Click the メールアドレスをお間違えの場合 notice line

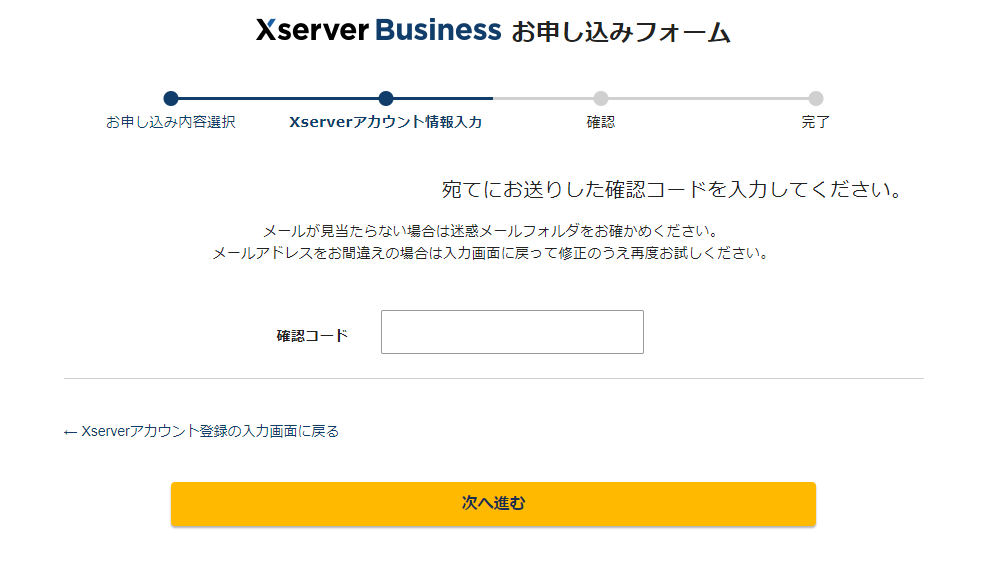491,253
